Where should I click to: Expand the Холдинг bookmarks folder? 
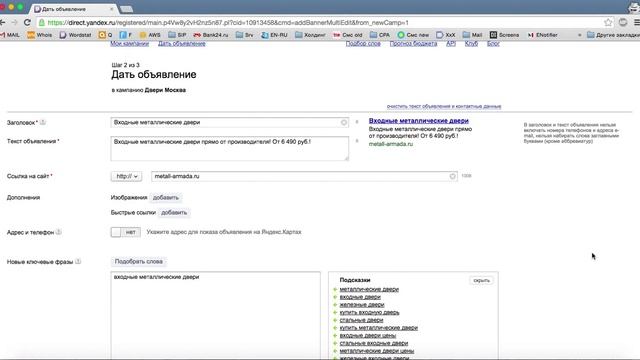(x=310, y=35)
